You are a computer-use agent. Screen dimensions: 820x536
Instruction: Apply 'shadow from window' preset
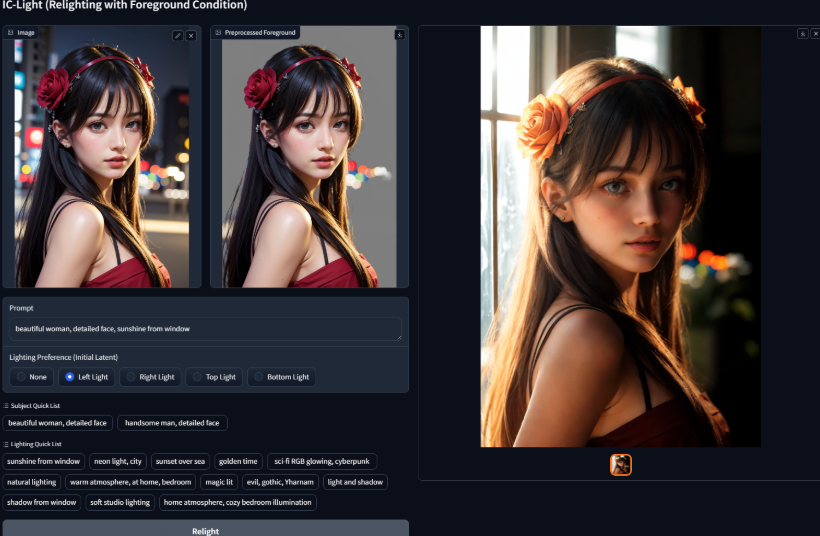point(41,502)
